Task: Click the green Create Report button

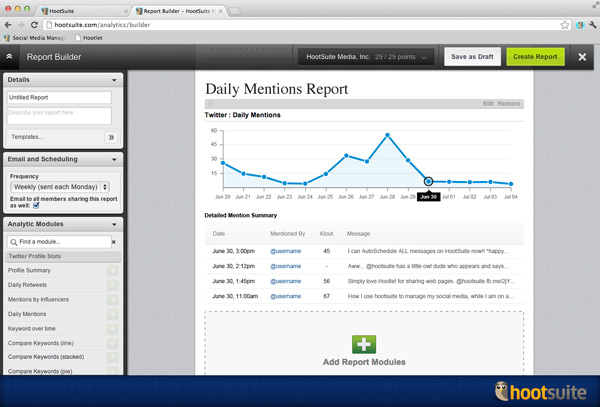Action: (535, 57)
